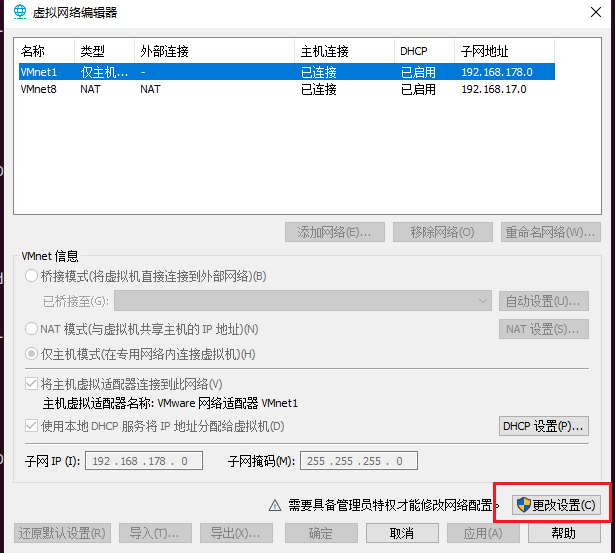The width and height of the screenshot is (615, 553).
Task: Toggle 使用本地 DHCP 服务 checkbox
Action: pyautogui.click(x=33, y=426)
